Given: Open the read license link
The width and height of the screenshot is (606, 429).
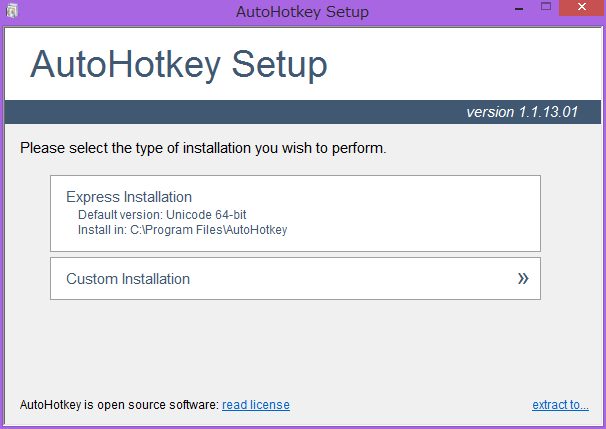Looking at the screenshot, I should click(x=256, y=405).
